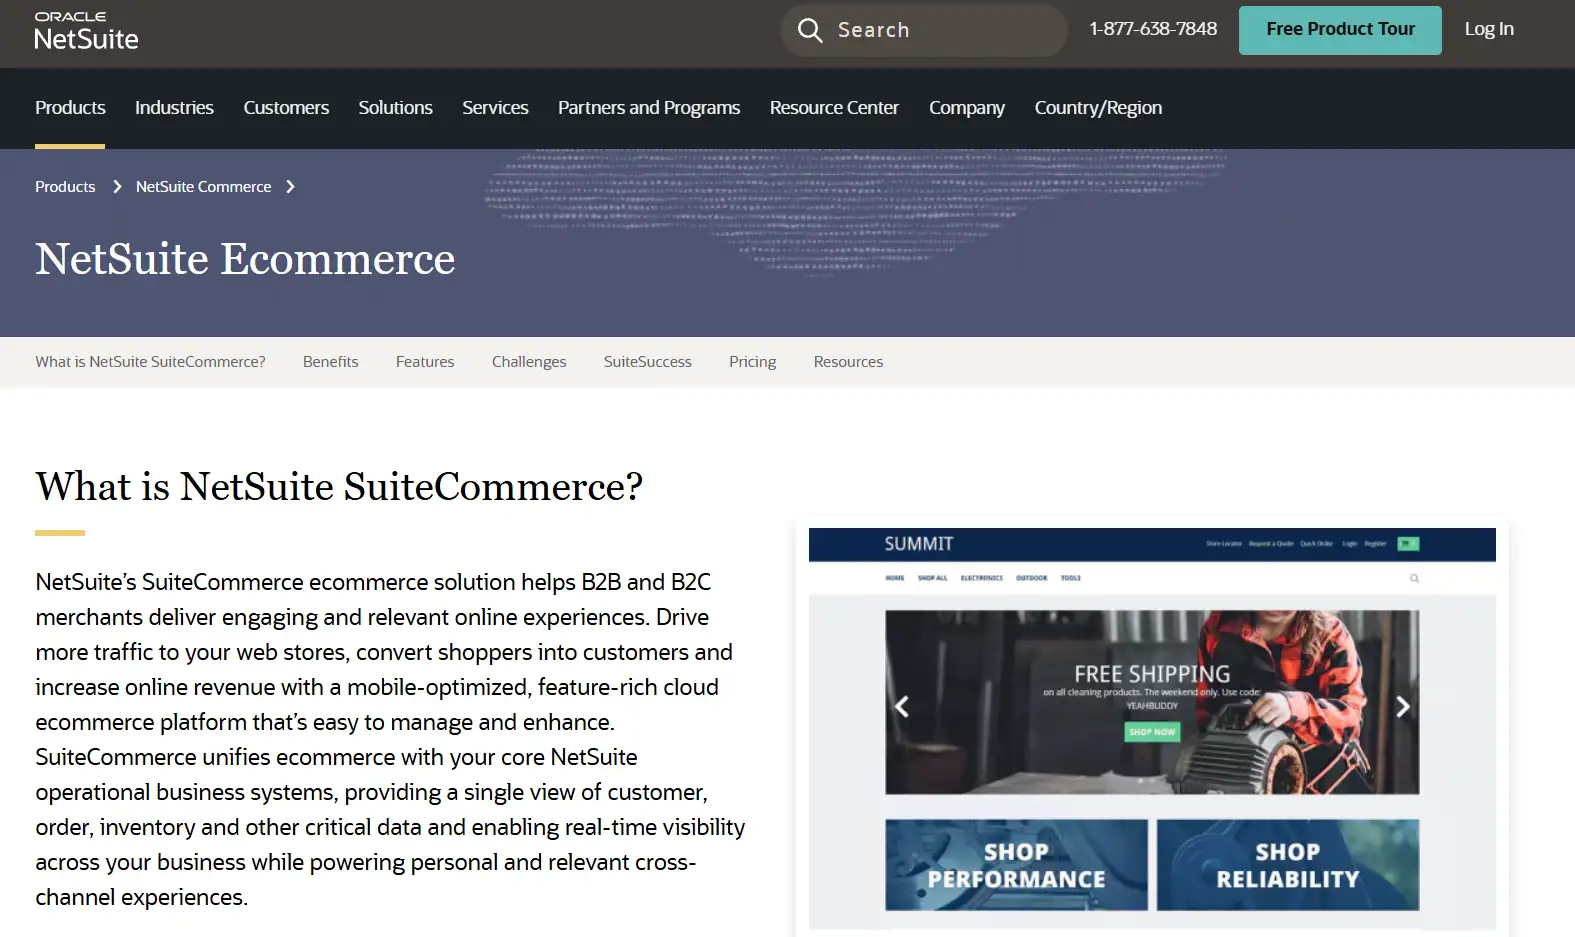Go to Products breadcrumb
The width and height of the screenshot is (1575, 937).
(x=65, y=187)
